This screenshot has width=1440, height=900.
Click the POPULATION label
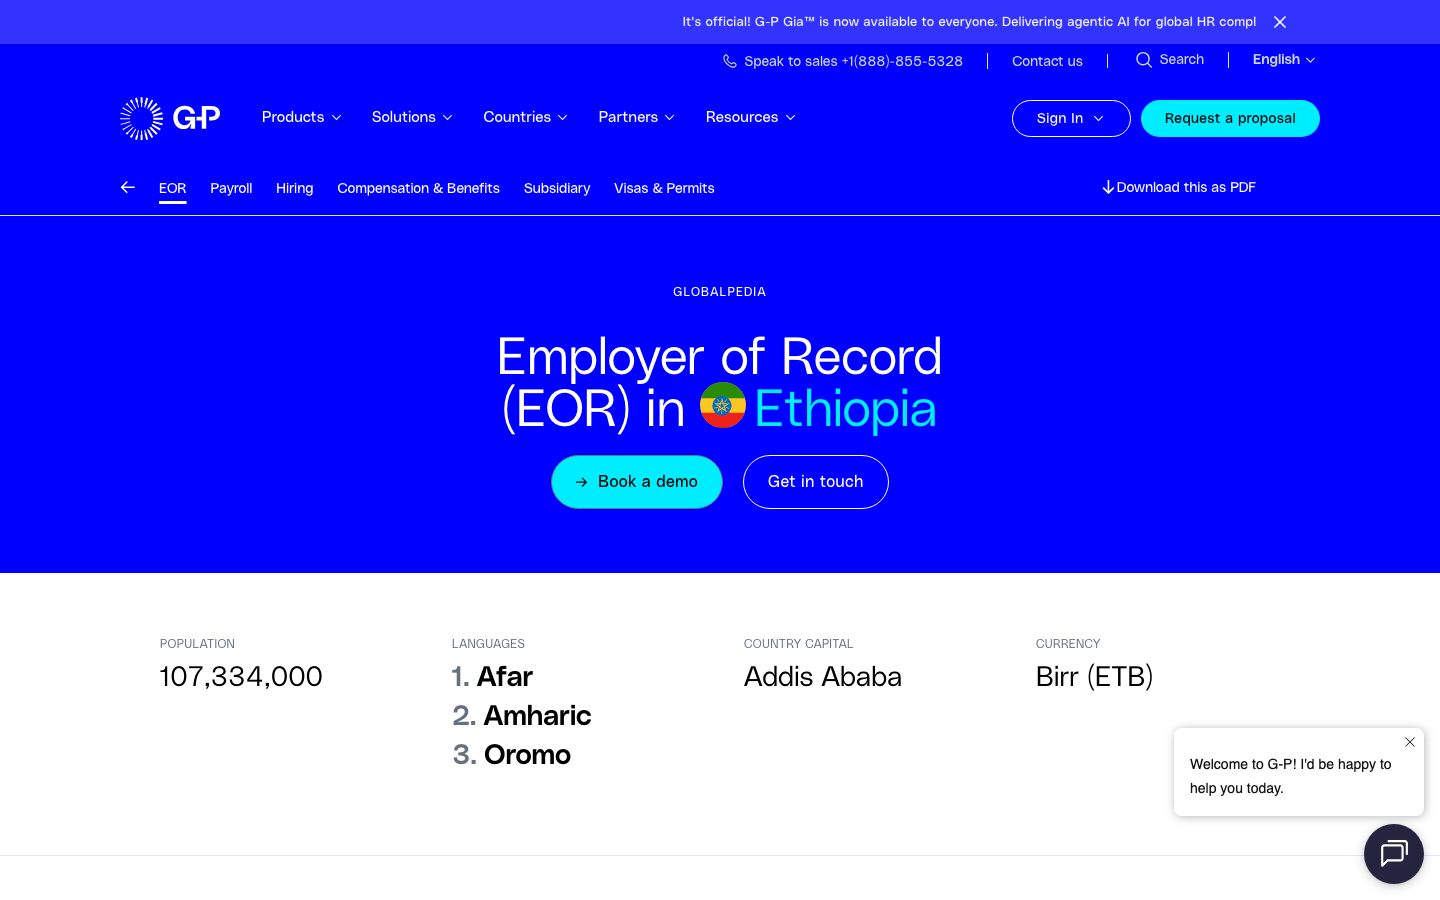(197, 644)
